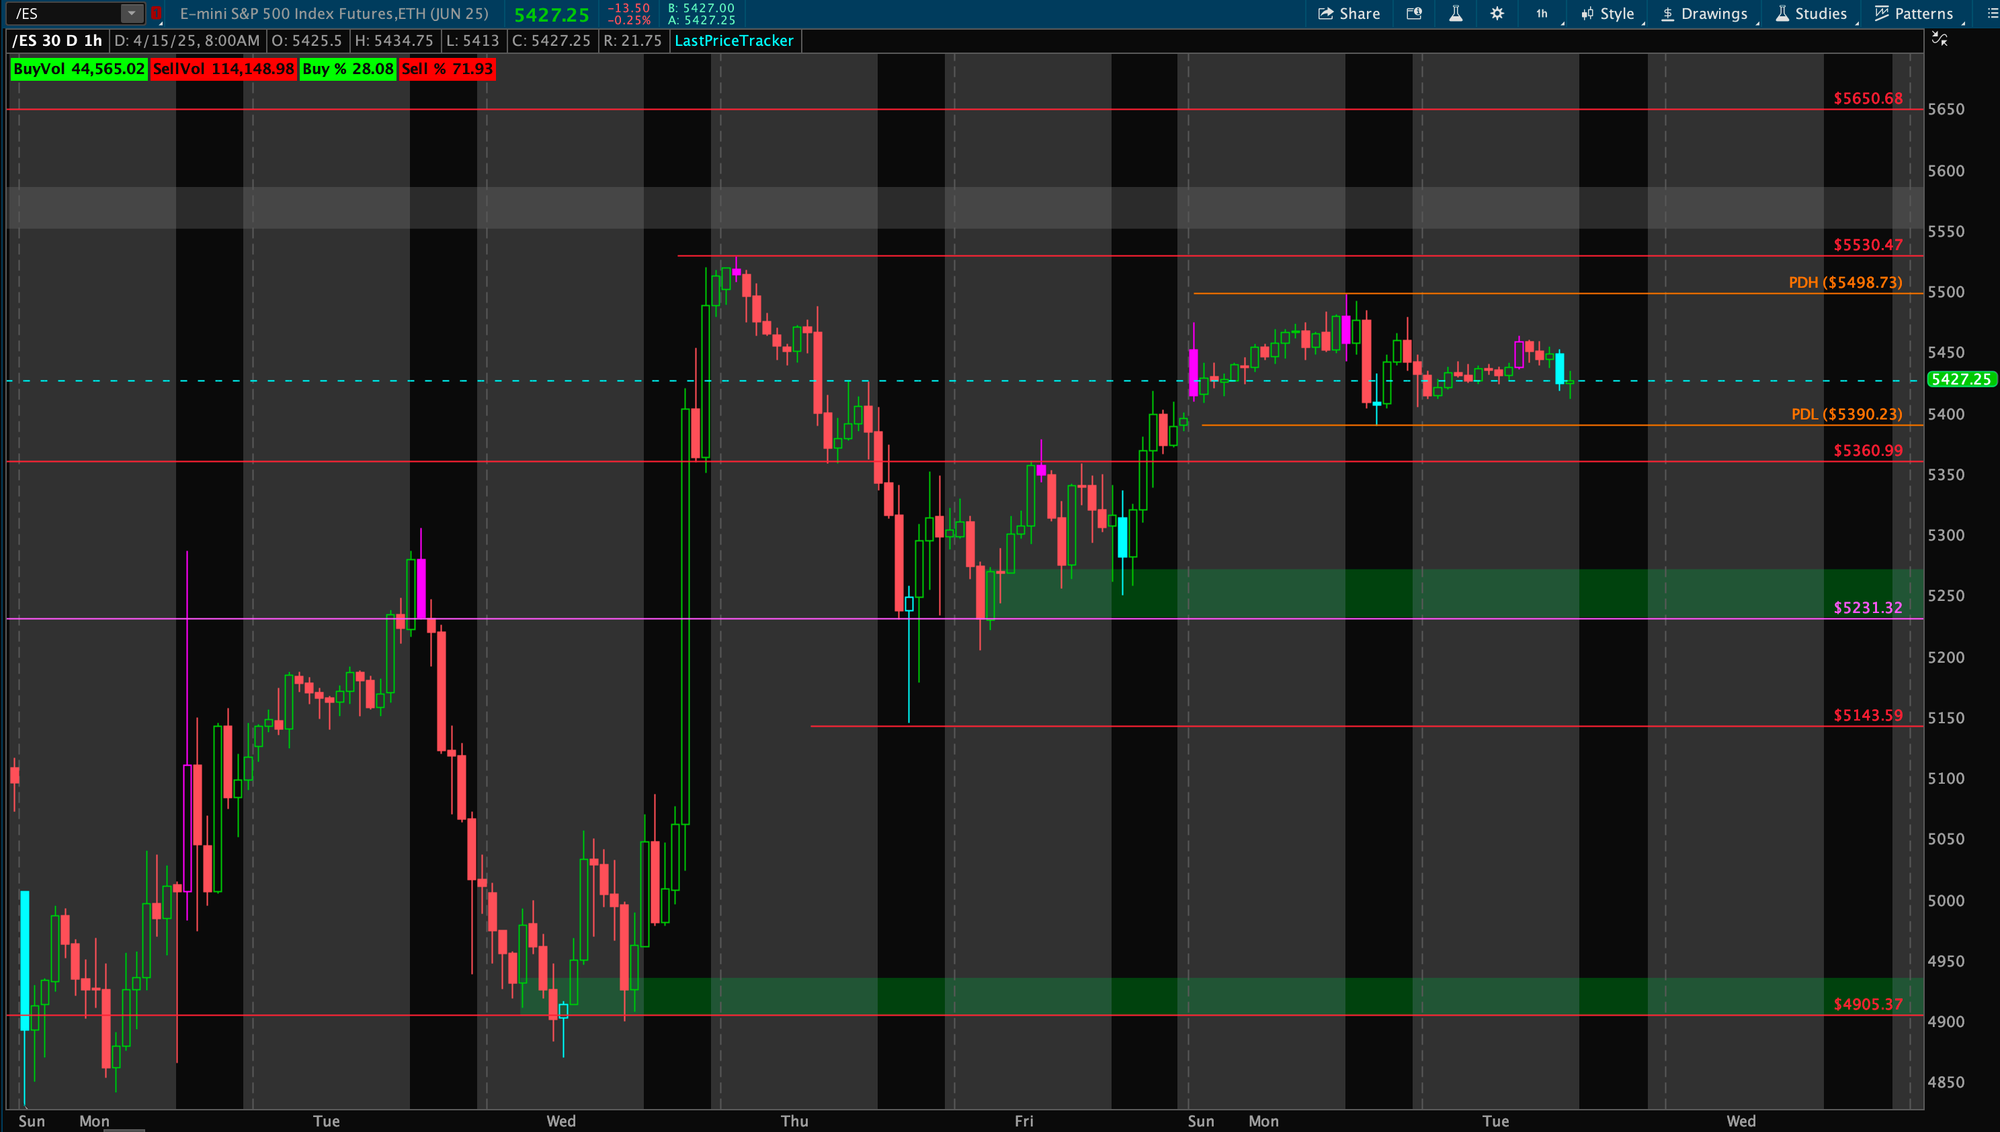Open the quick chart alert icon

click(x=1414, y=13)
